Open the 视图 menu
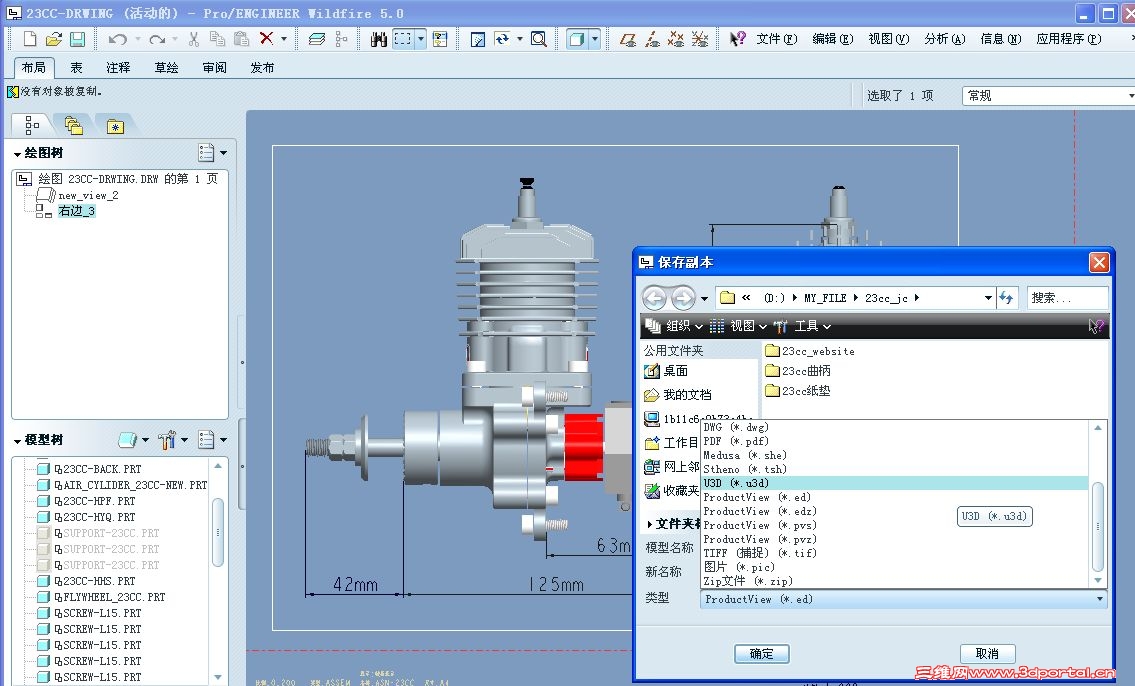Viewport: 1135px width, 686px height. 888,39
